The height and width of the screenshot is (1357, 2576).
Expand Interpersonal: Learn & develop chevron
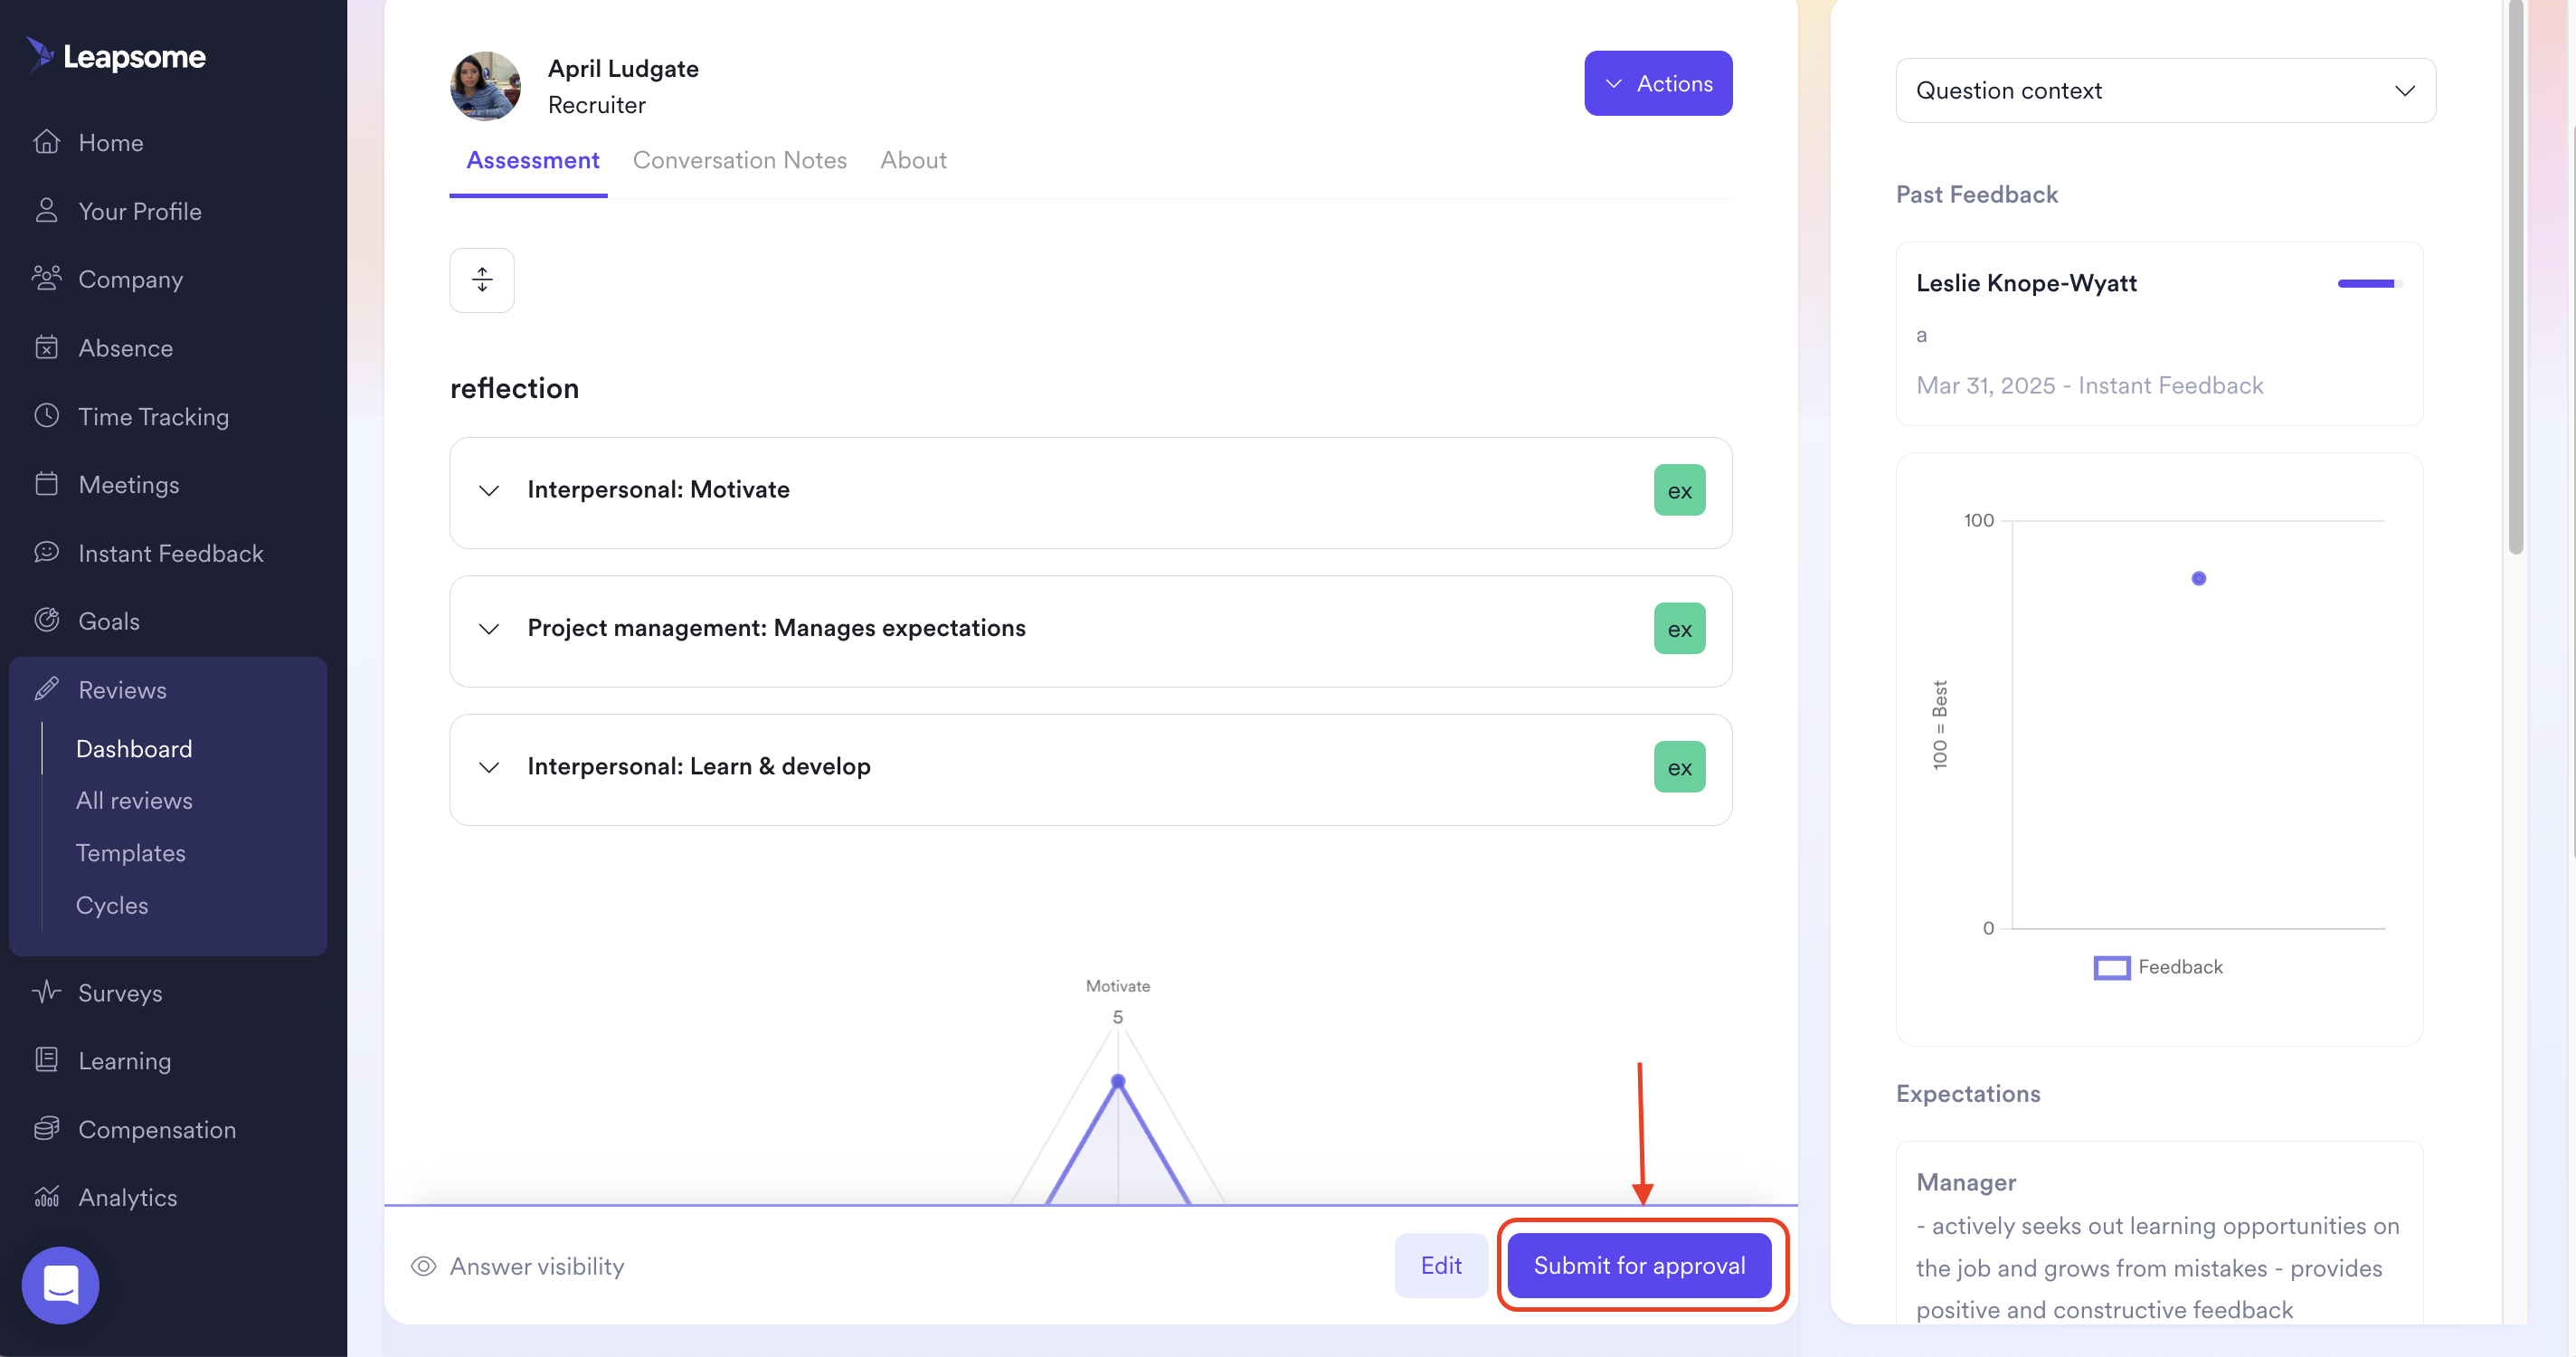[489, 767]
